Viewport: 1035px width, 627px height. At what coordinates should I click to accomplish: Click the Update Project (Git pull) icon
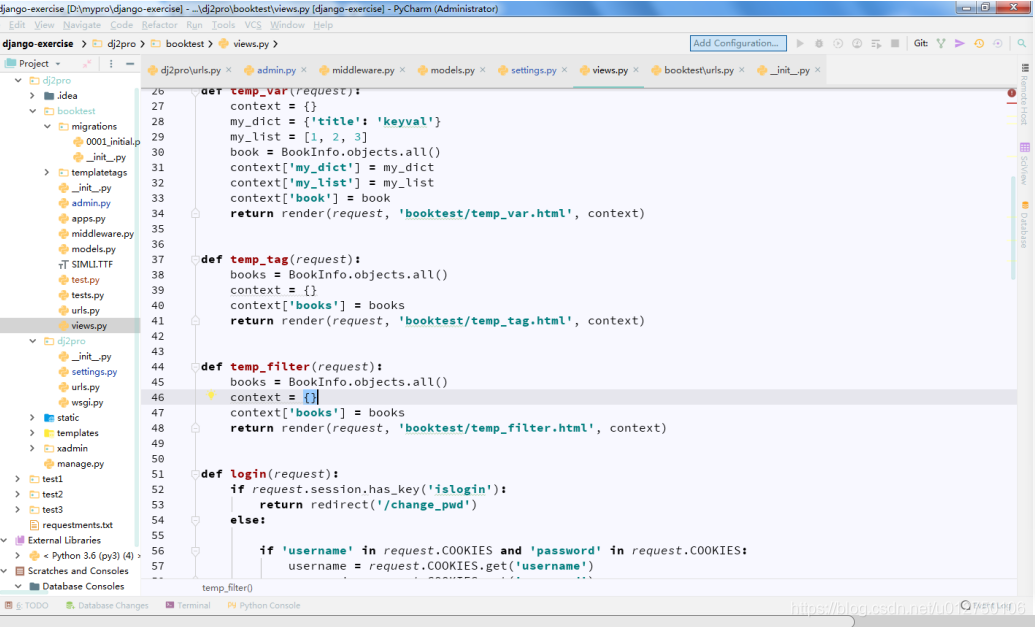[978, 44]
